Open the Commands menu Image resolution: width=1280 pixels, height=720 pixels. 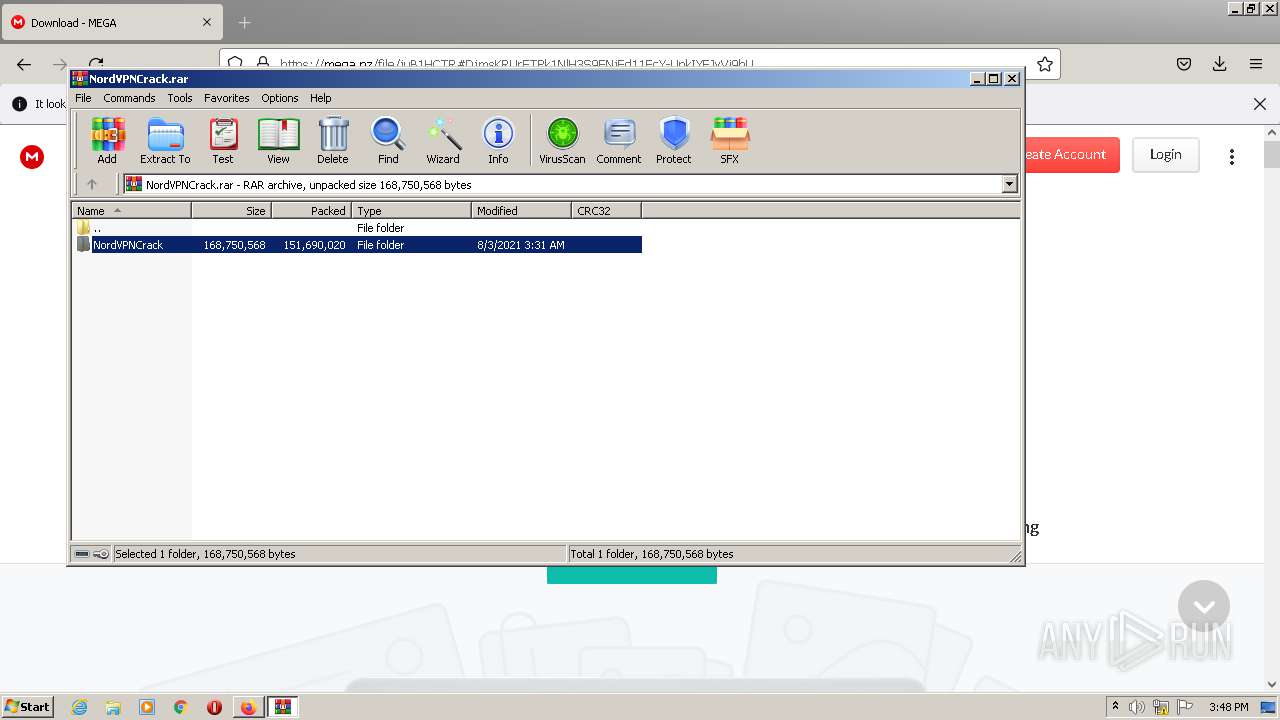(129, 98)
